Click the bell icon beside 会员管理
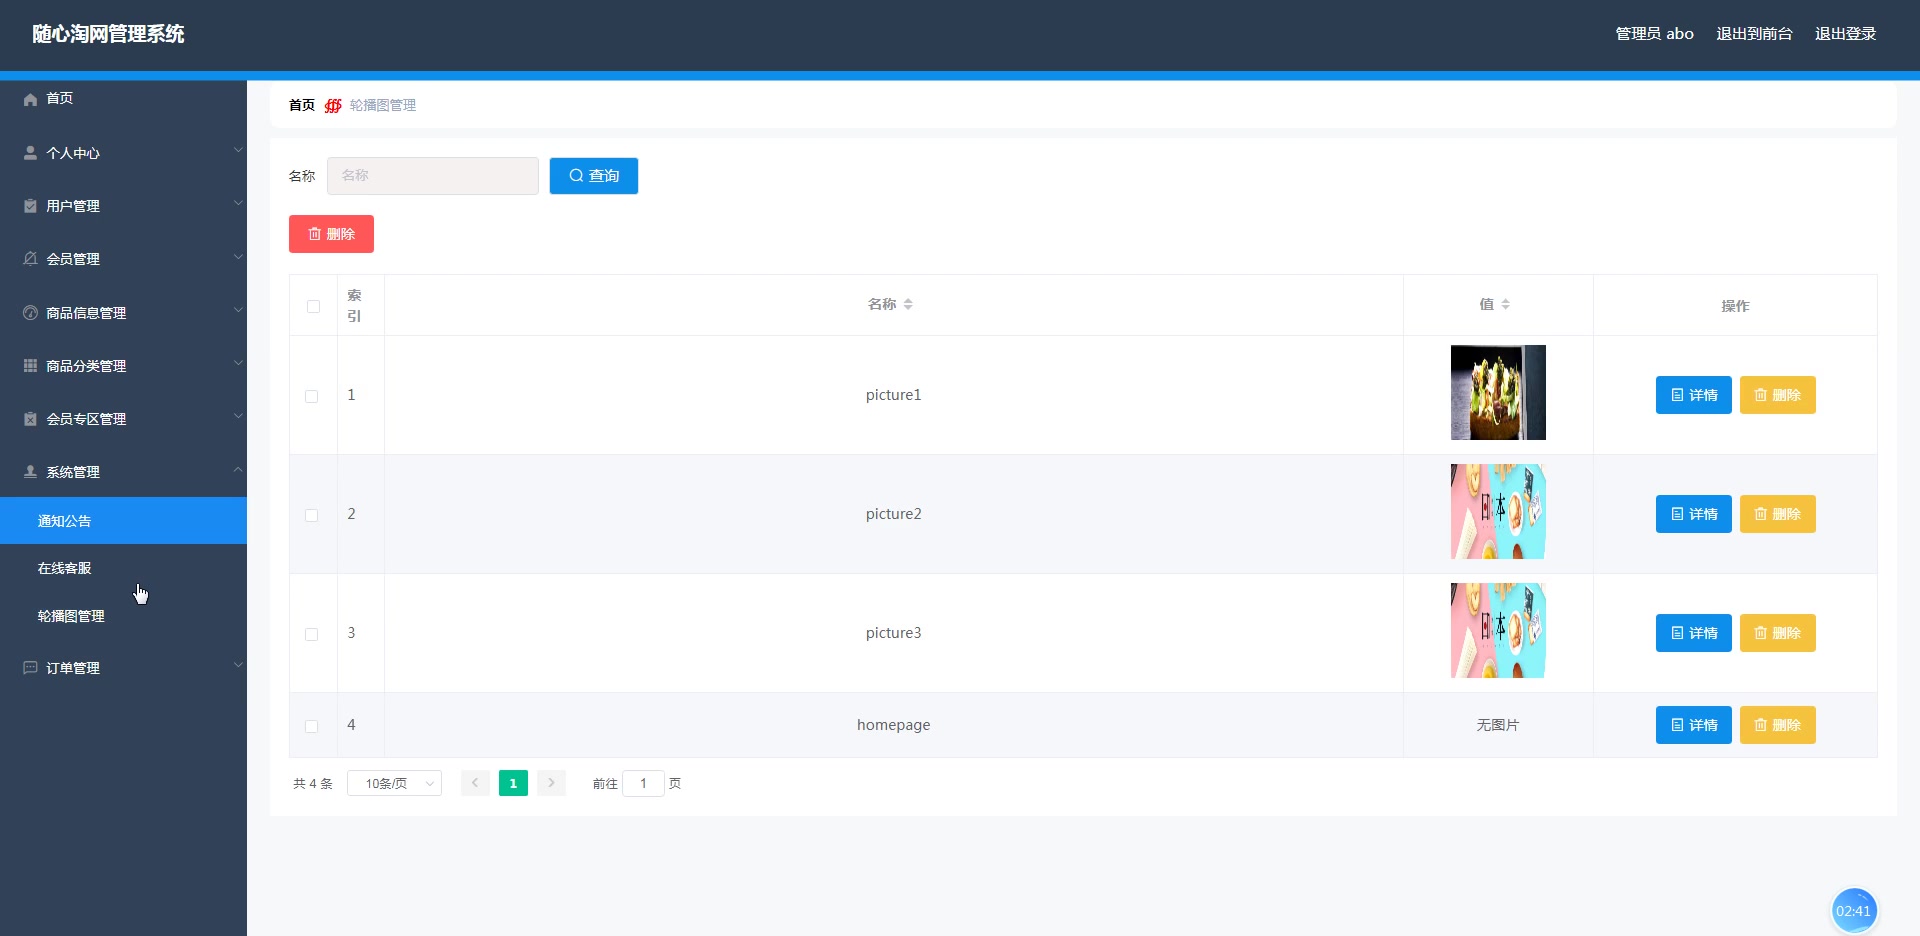1920x936 pixels. (30, 259)
